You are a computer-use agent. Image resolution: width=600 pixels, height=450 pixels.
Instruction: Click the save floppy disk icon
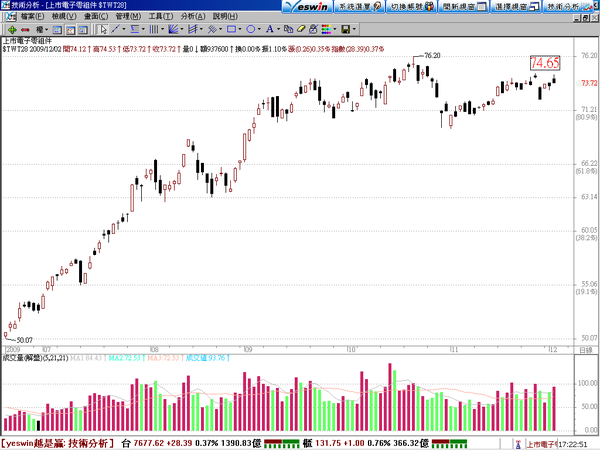346,29
